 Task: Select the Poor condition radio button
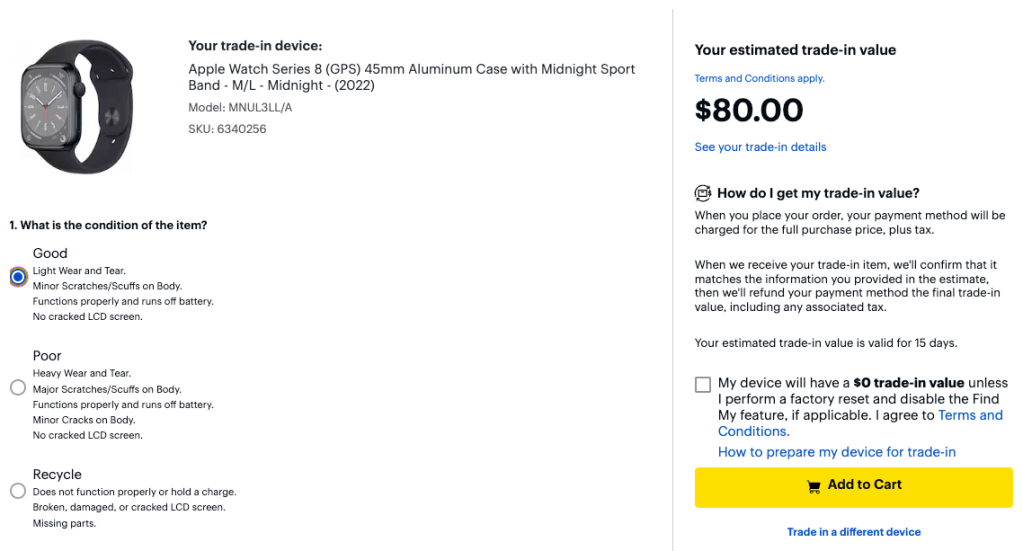18,387
